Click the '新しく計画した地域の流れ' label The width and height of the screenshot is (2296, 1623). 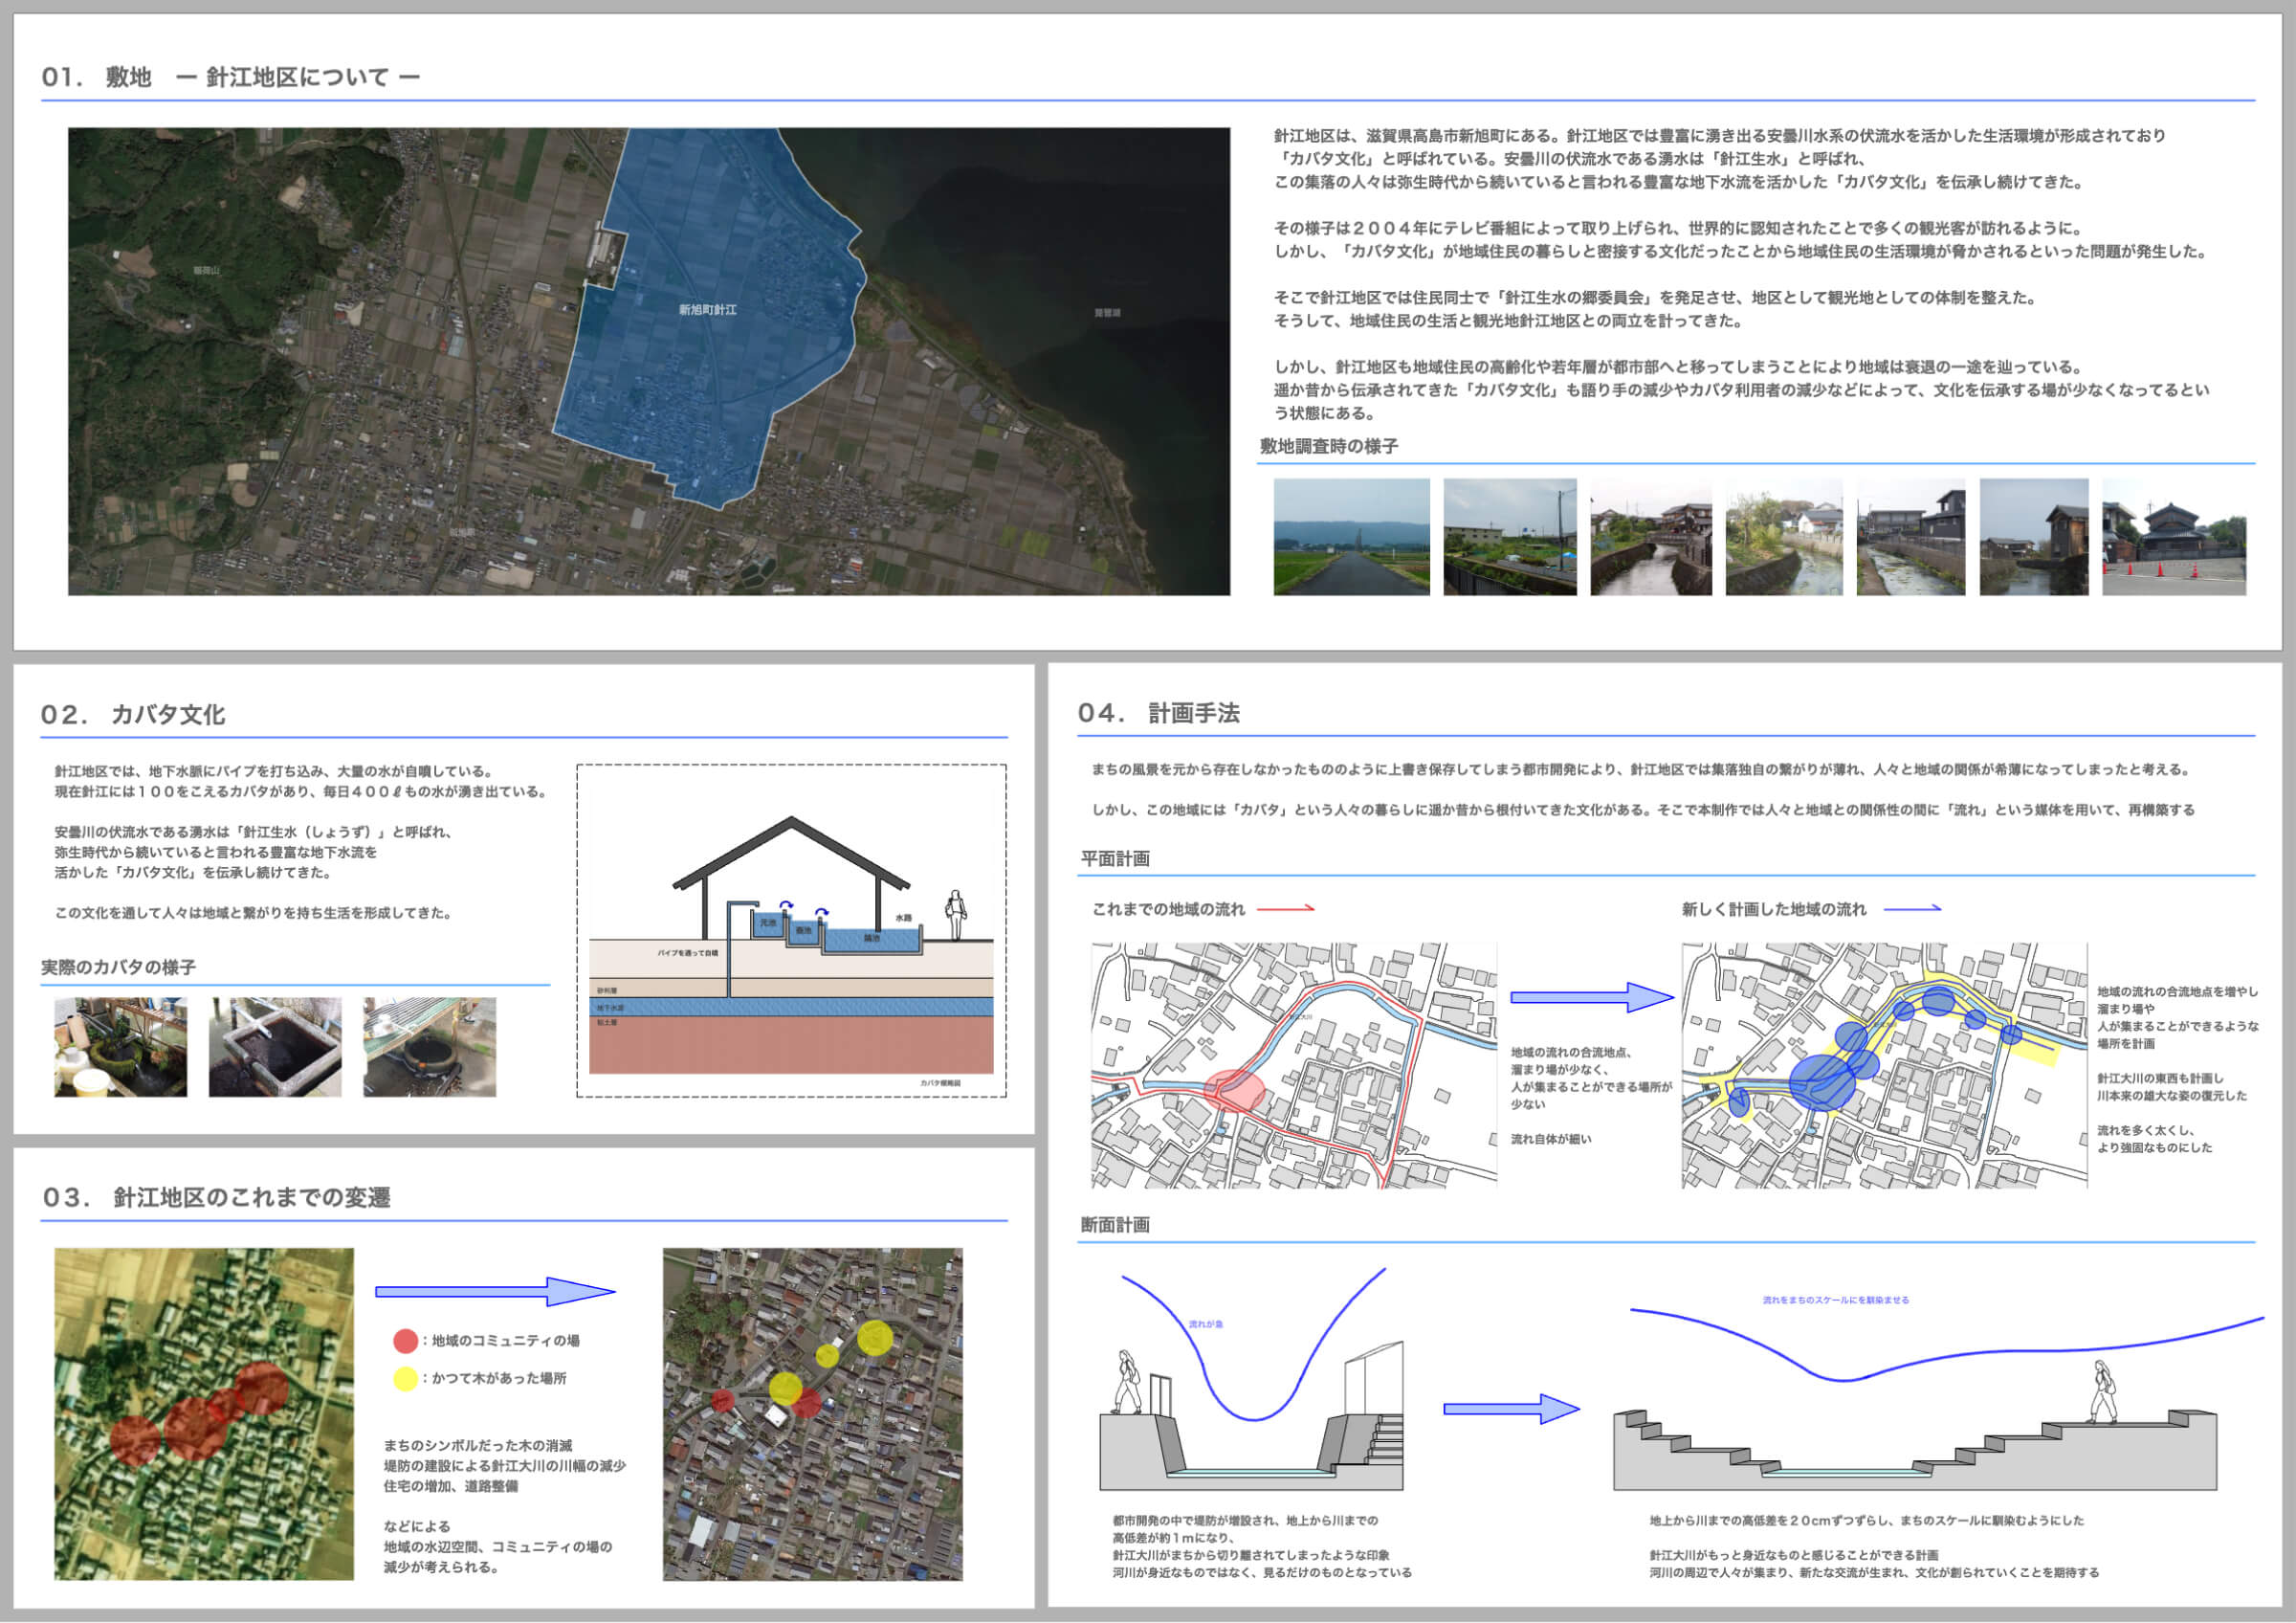[x=1774, y=909]
